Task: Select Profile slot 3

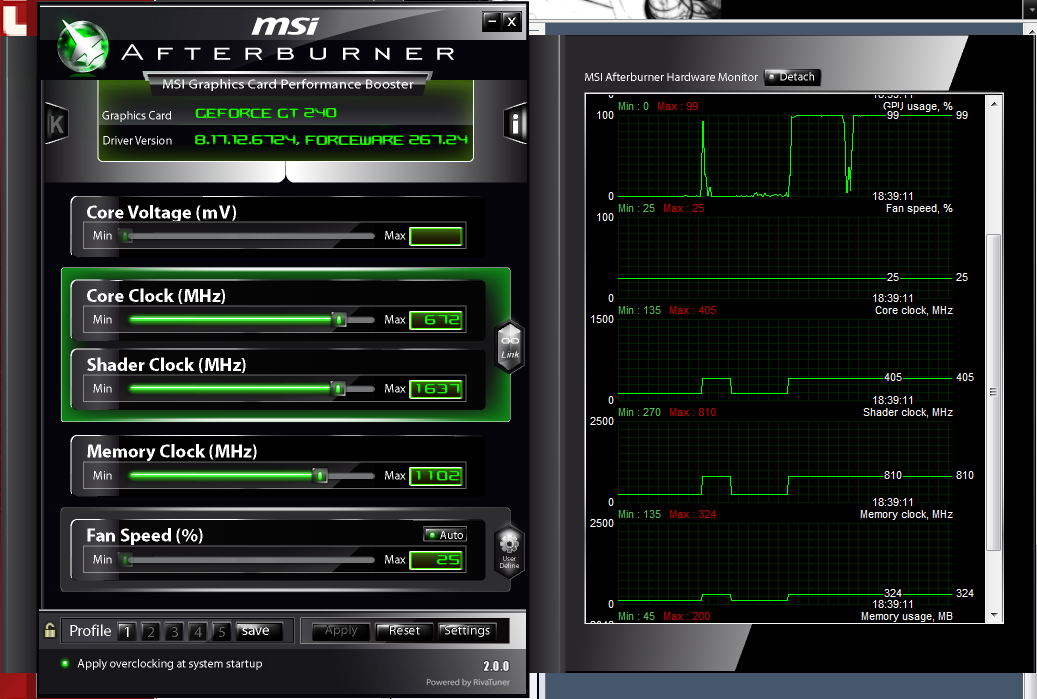Action: click(x=175, y=632)
